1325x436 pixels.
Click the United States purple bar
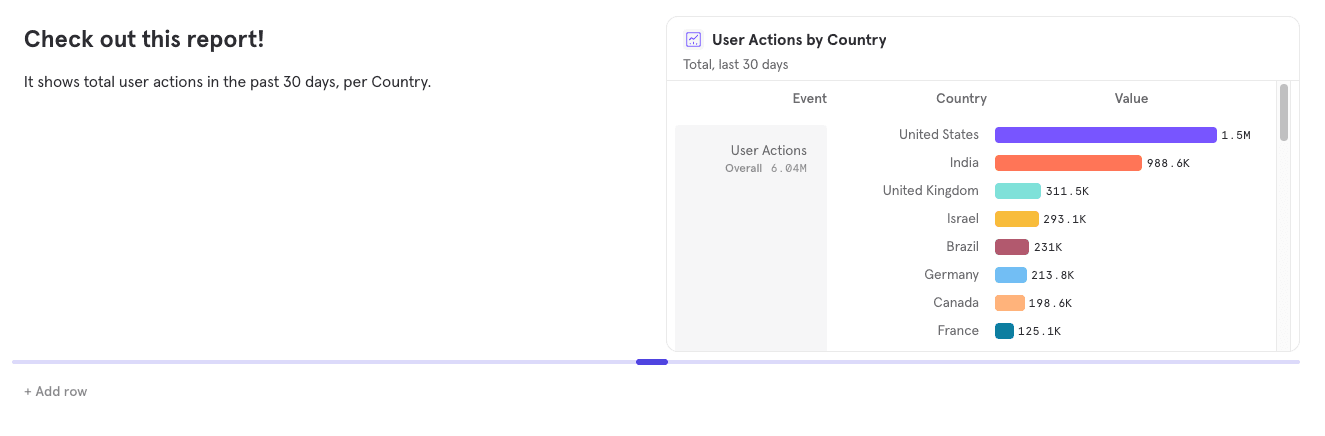tap(1105, 135)
